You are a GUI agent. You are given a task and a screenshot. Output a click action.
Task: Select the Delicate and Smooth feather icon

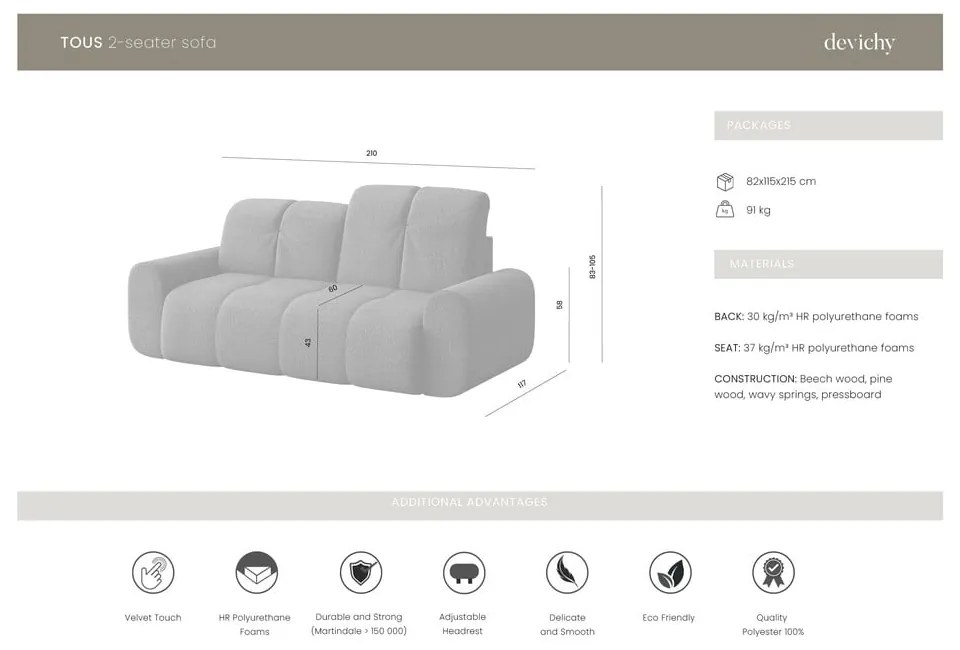coord(567,572)
